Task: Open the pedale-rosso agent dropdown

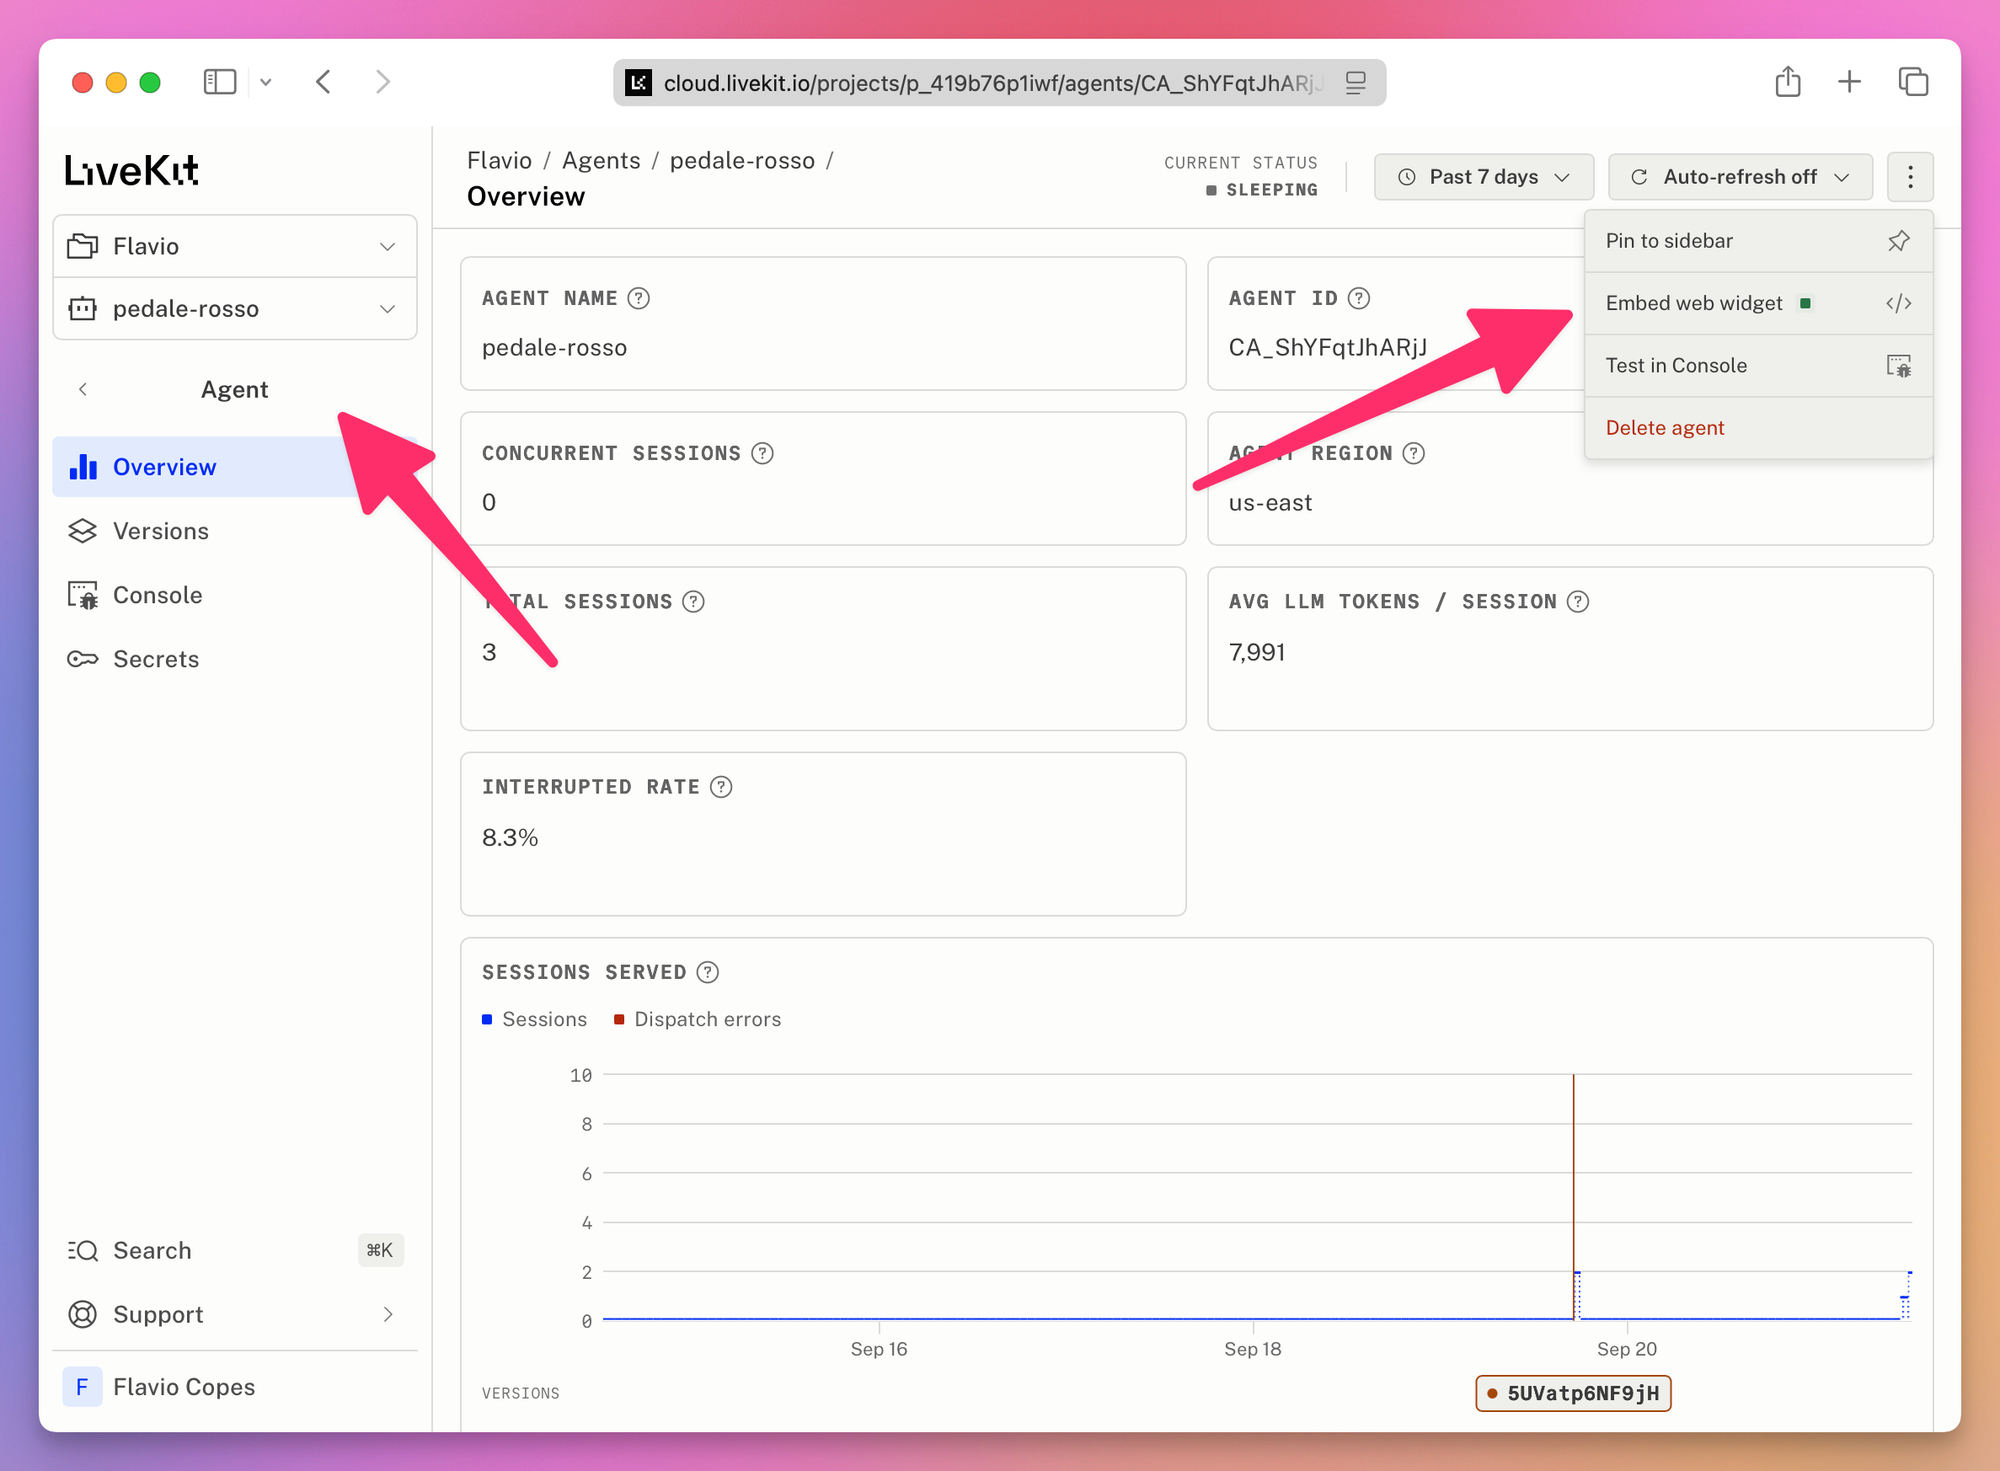Action: pyautogui.click(x=235, y=309)
